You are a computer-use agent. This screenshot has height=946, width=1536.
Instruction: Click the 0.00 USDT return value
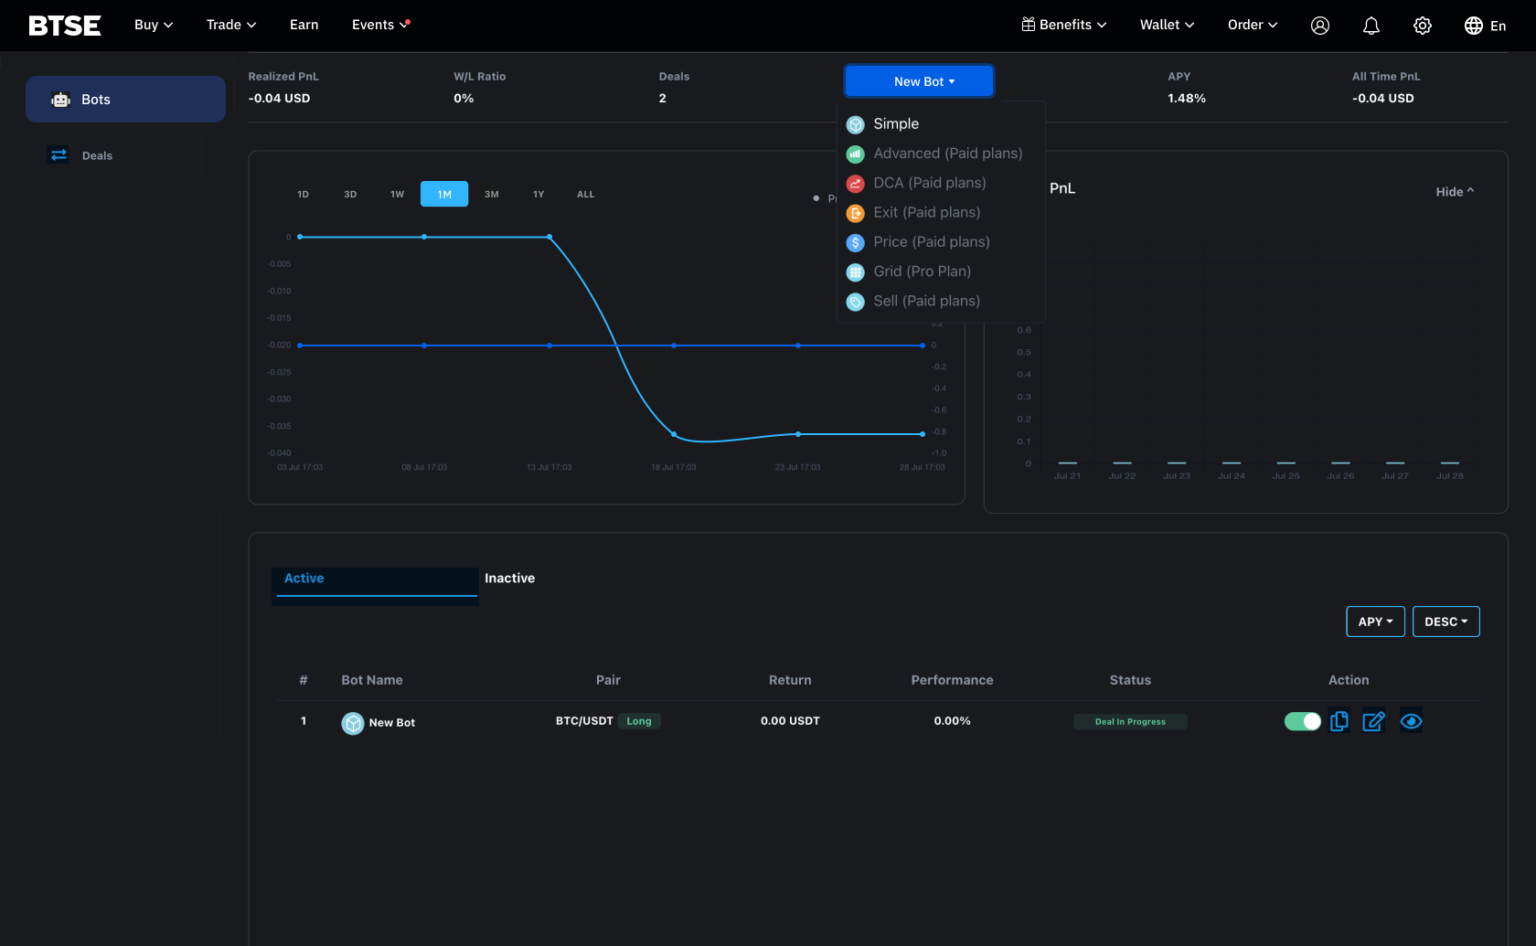790,721
